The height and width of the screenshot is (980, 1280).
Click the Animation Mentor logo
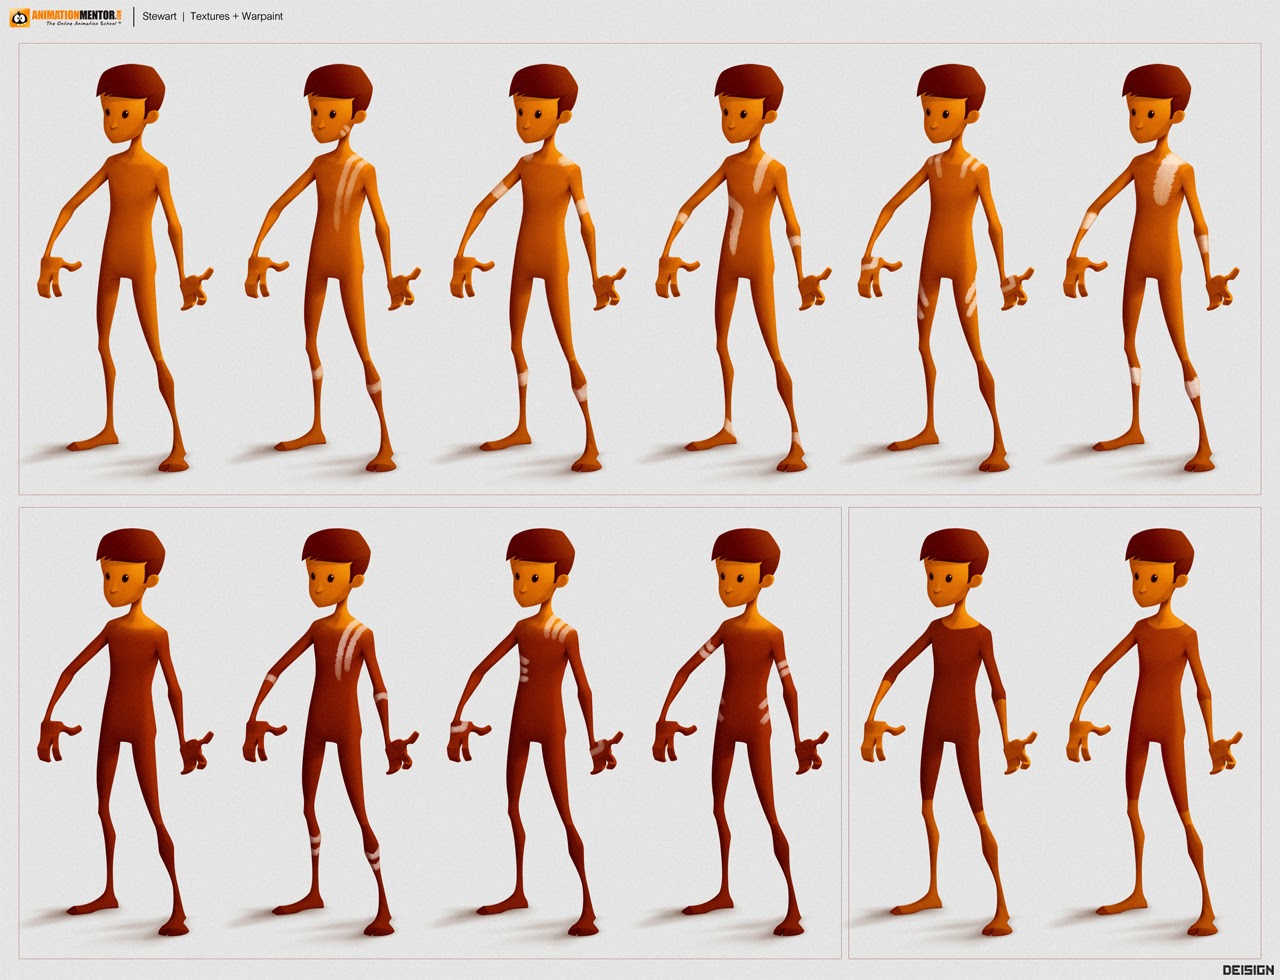coord(66,16)
